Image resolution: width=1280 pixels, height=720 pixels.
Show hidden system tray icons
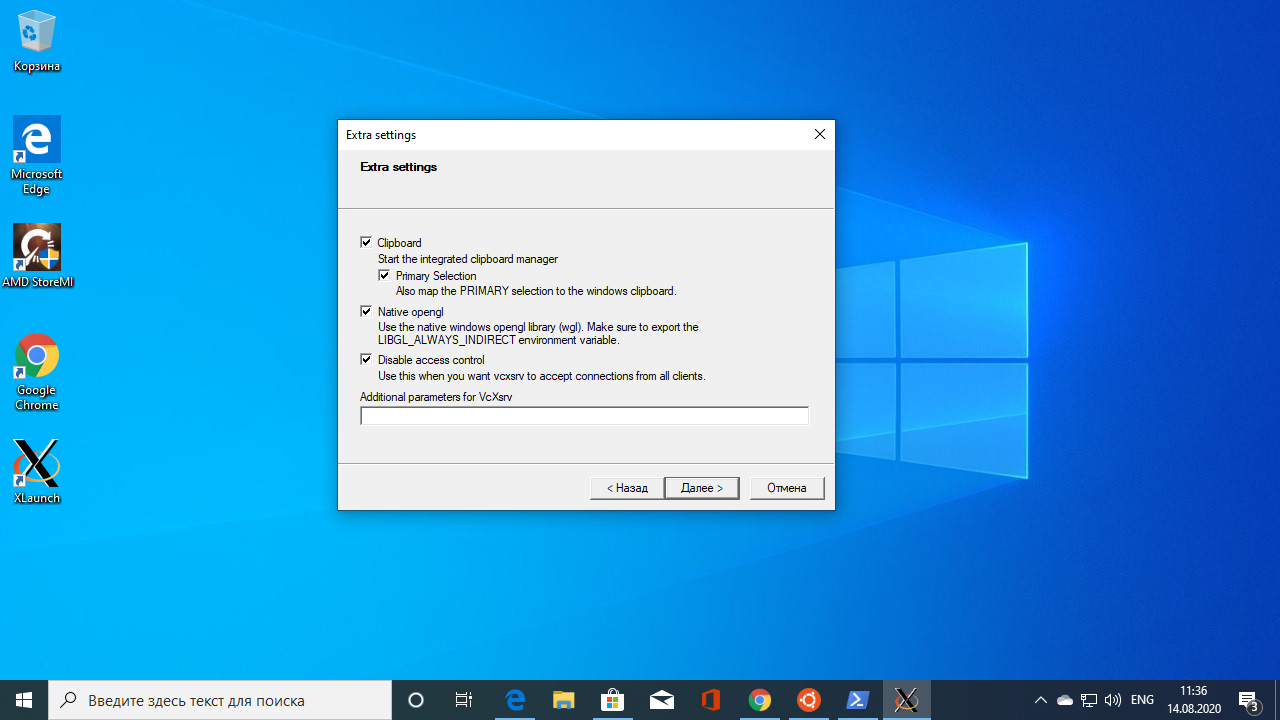[x=1041, y=700]
